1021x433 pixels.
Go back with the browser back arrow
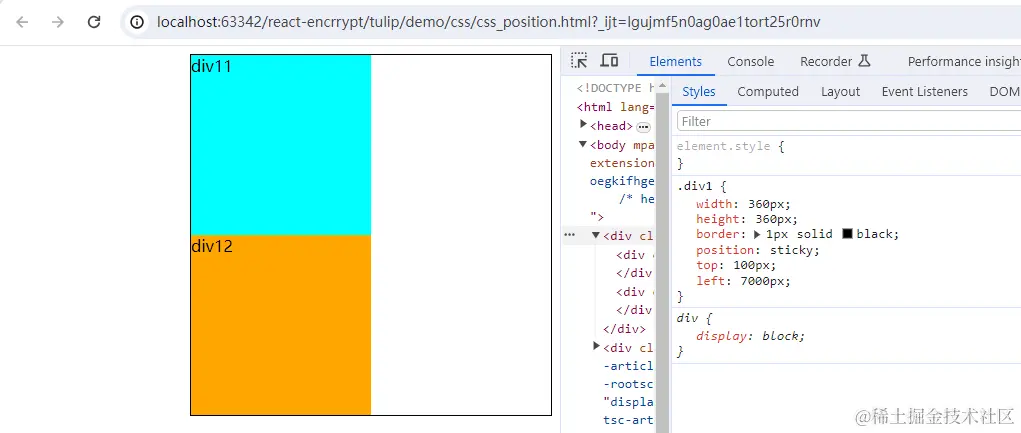[23, 22]
